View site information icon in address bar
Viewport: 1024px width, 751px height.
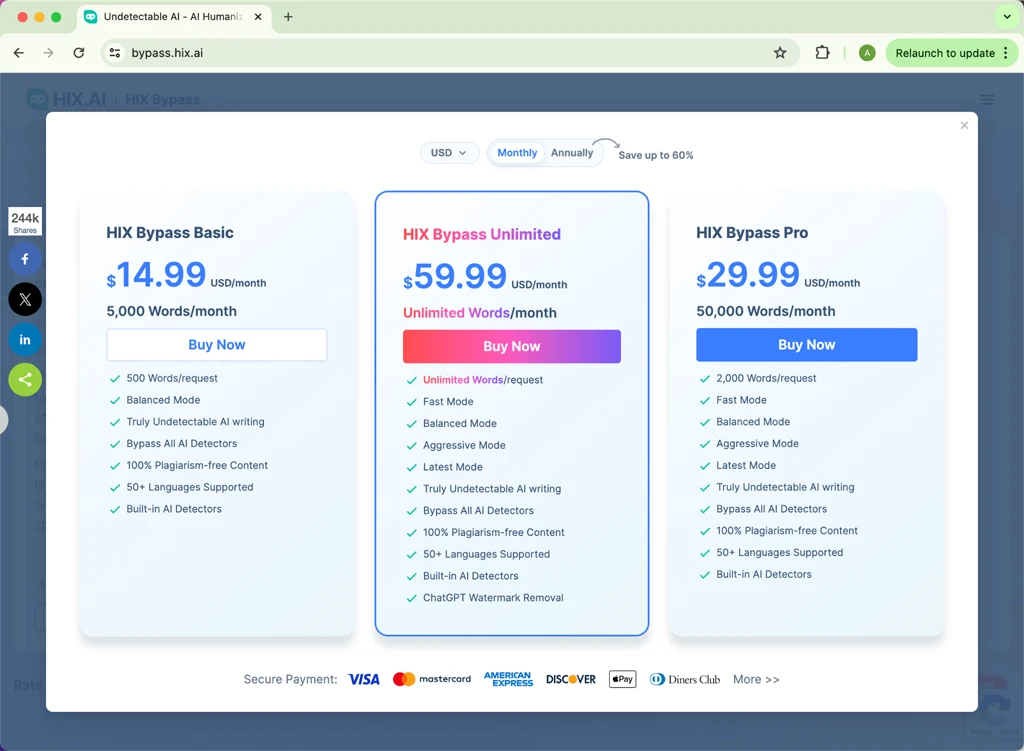click(115, 53)
